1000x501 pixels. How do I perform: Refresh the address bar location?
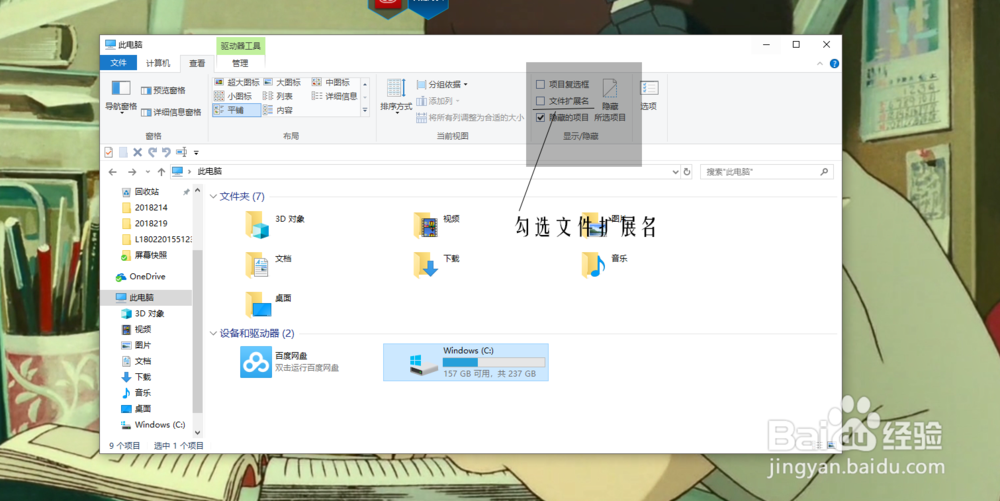point(687,172)
